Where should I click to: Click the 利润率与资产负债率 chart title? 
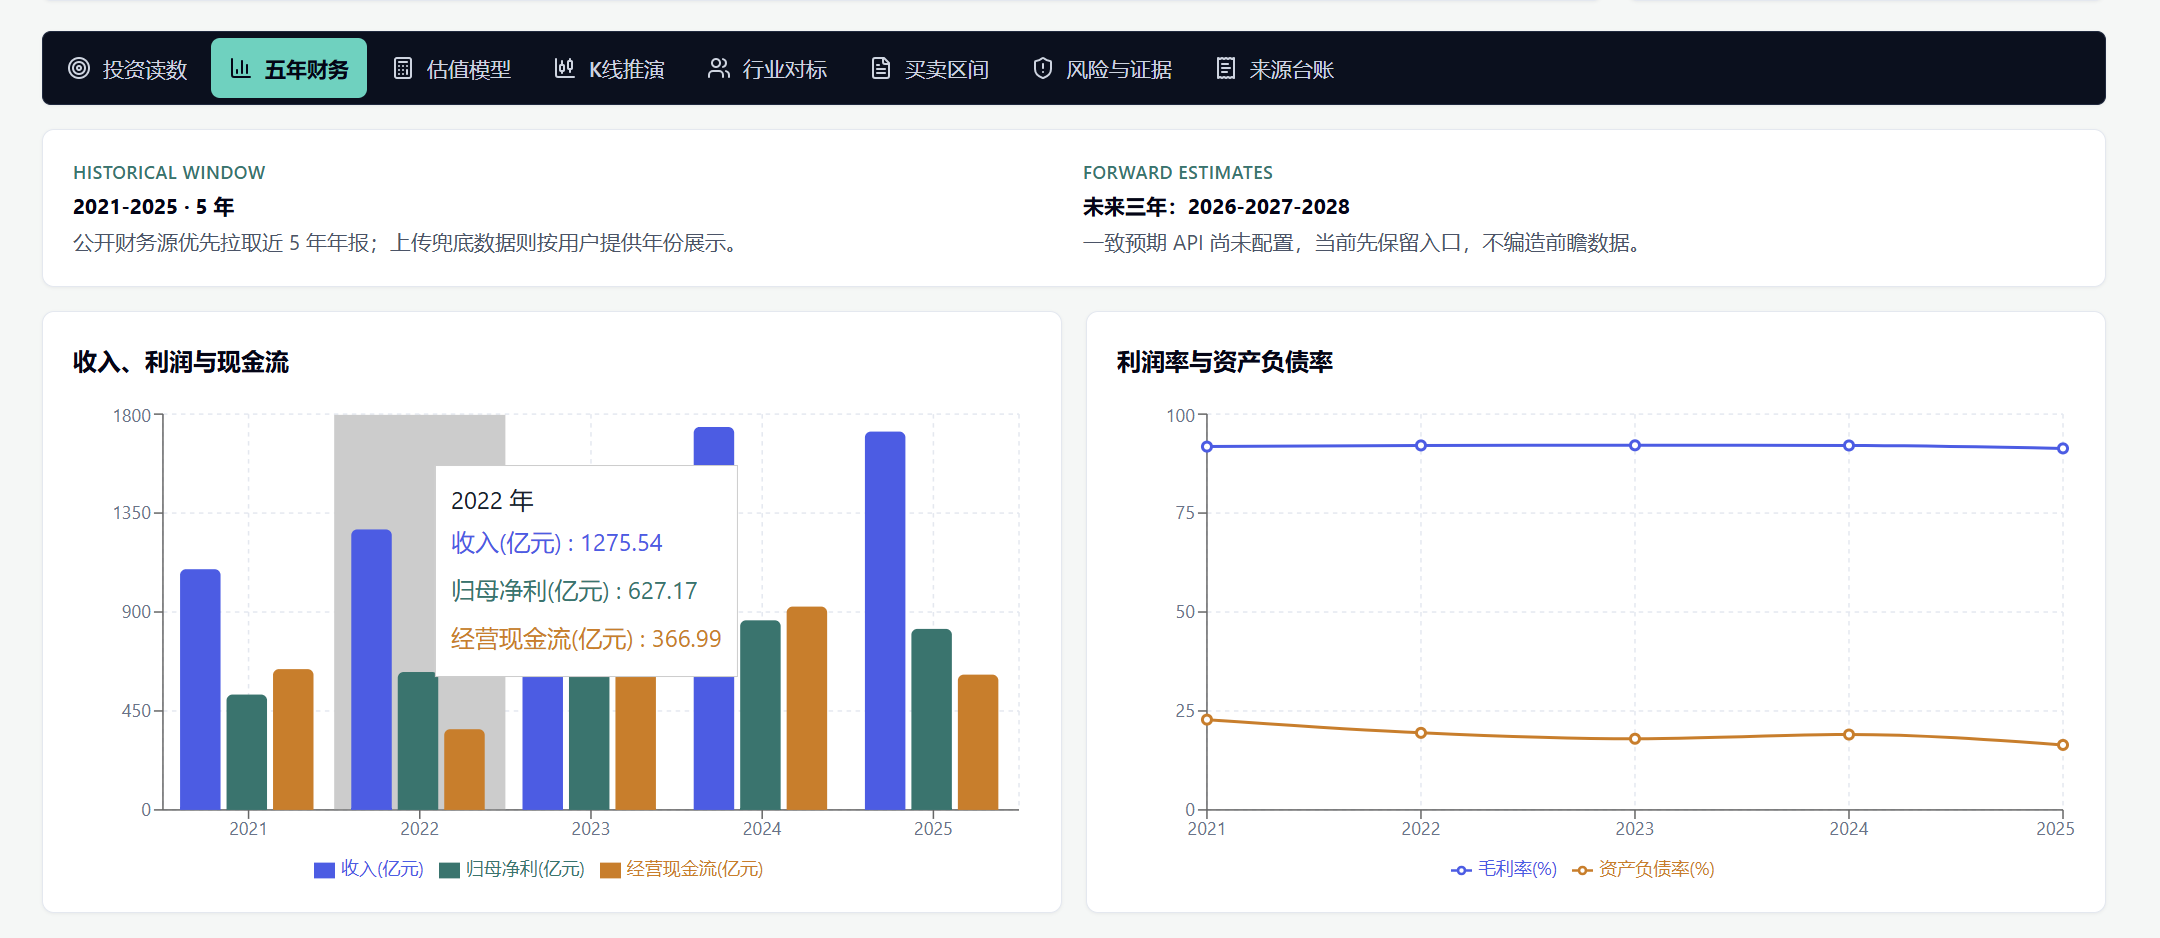pyautogui.click(x=1225, y=362)
